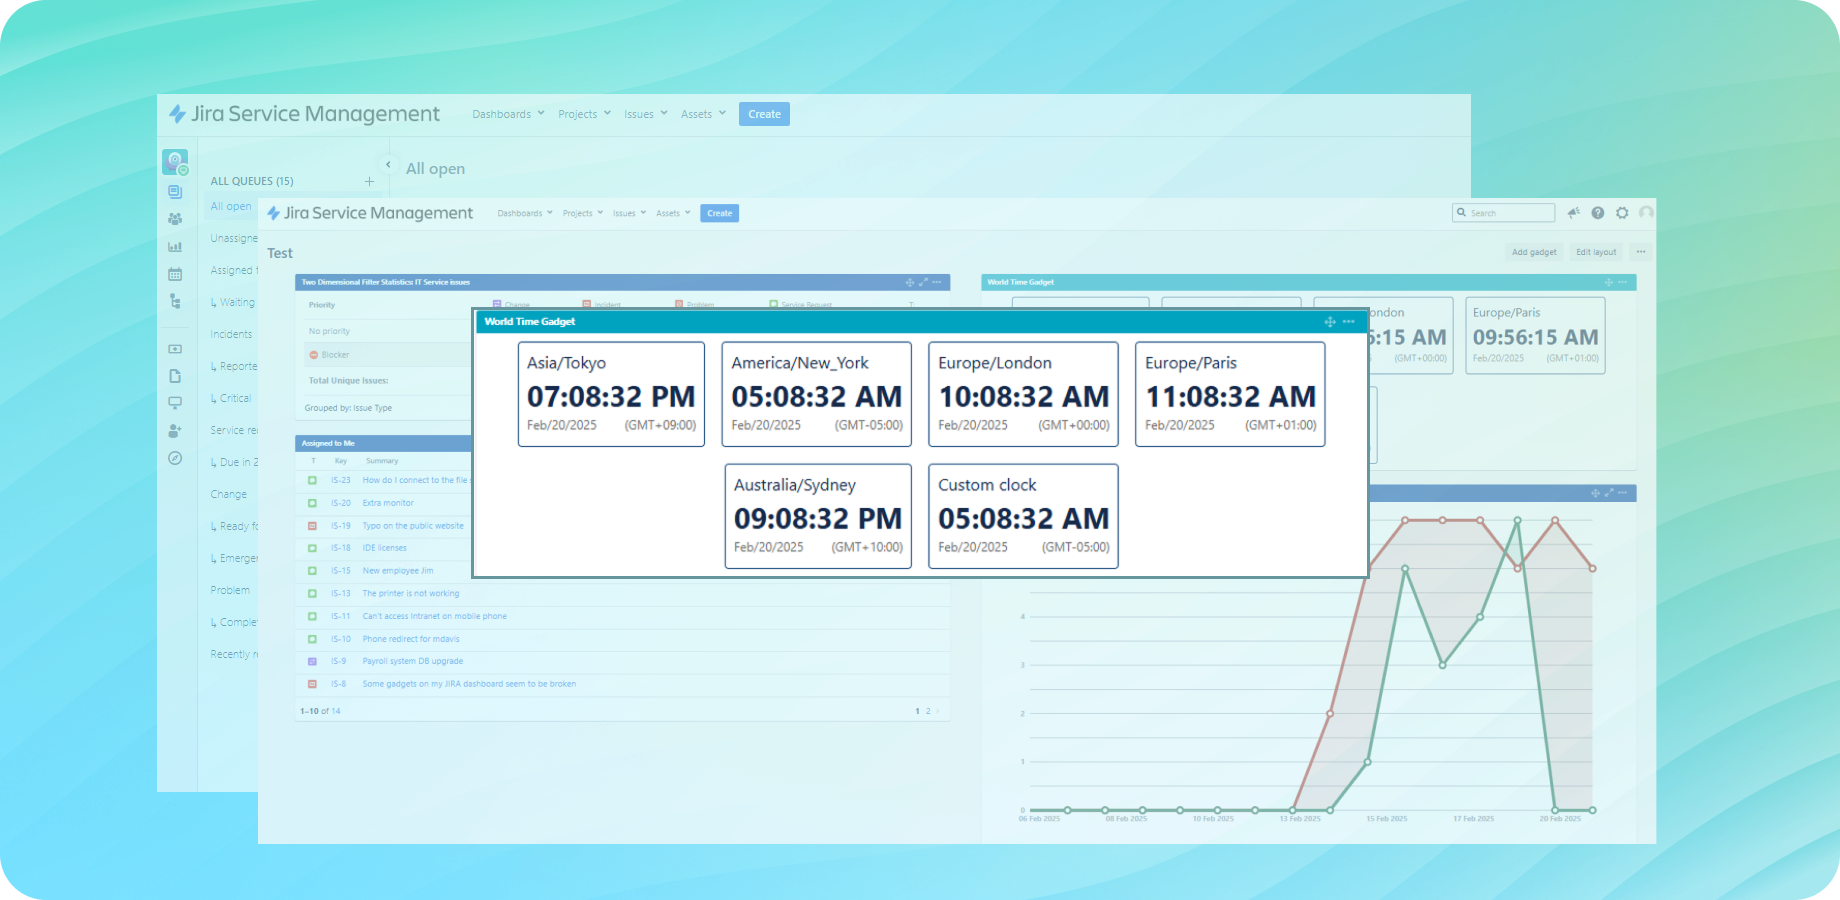Open 'Some gadgets on my JIRA dashboard' issue
The height and width of the screenshot is (900, 1840).
click(x=469, y=684)
